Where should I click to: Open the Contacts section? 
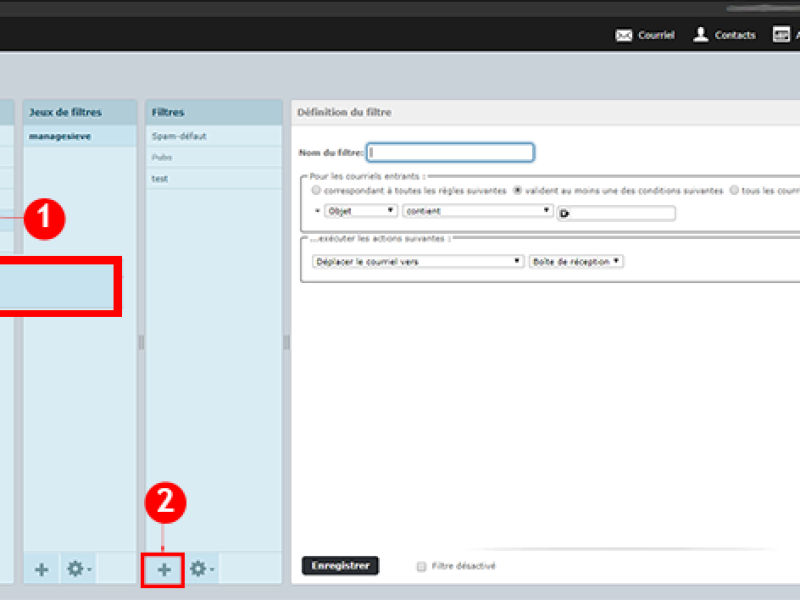(724, 35)
